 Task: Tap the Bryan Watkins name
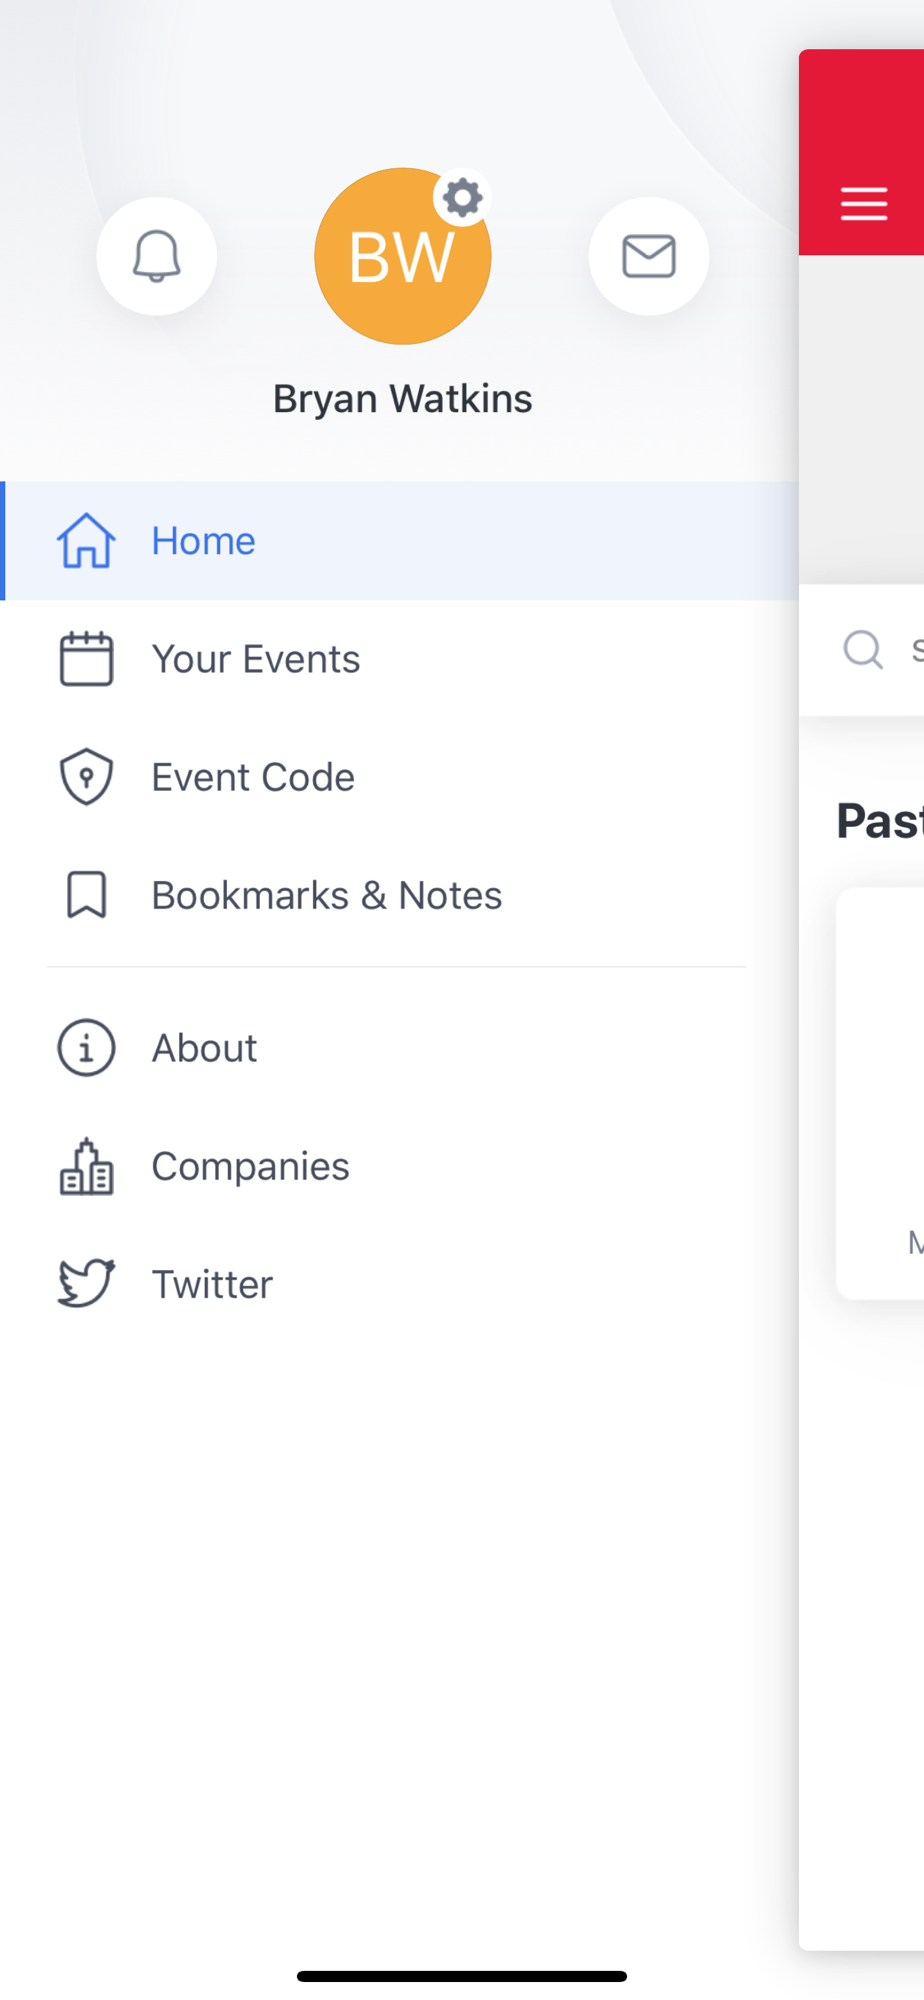pos(402,399)
